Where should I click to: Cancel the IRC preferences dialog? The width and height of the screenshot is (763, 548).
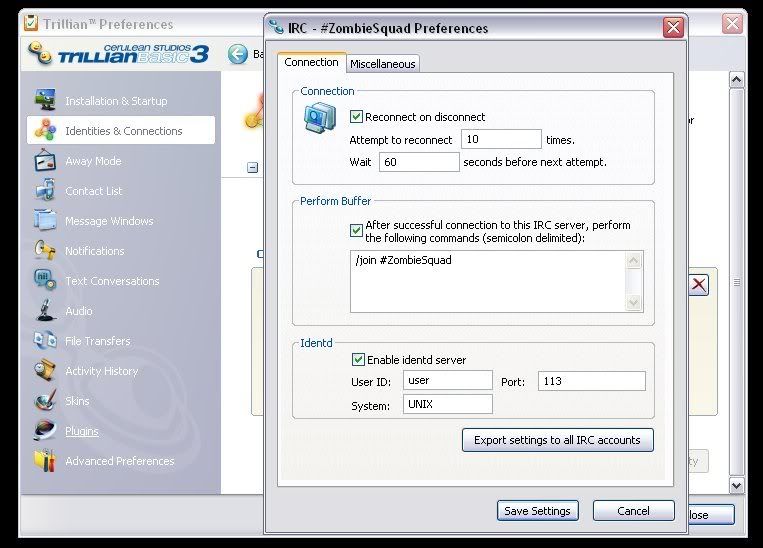pyautogui.click(x=634, y=511)
